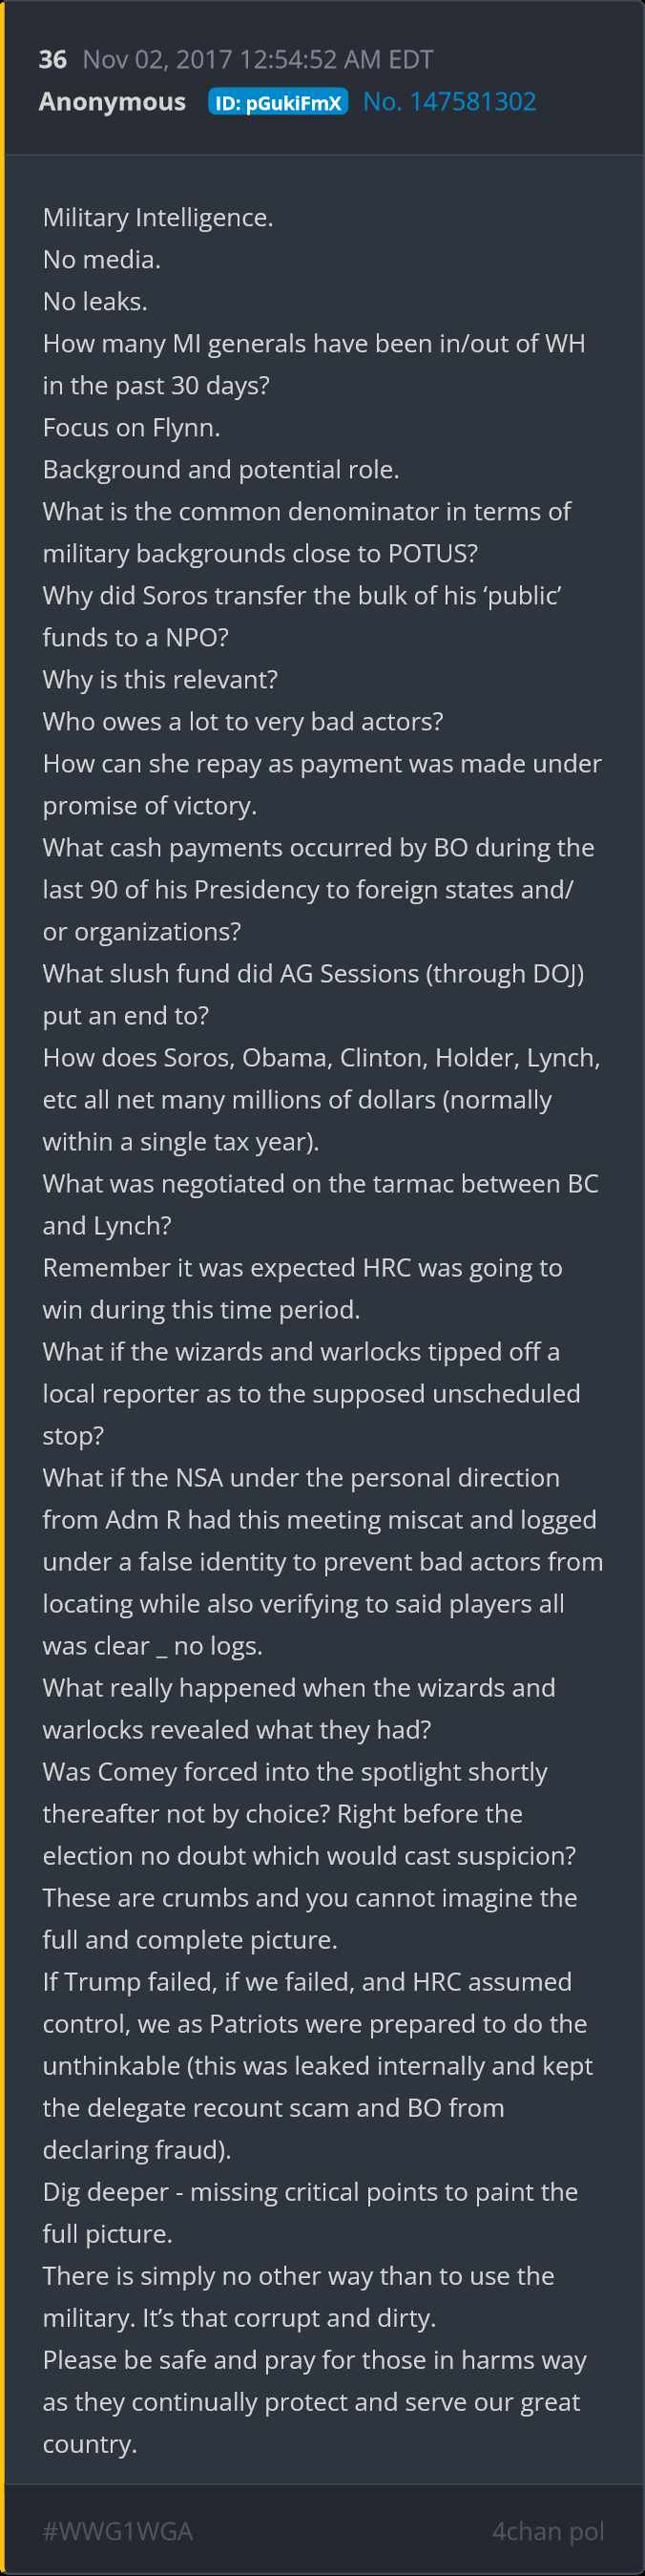Select the post index number 36
645x2576 pixels.
pyautogui.click(x=52, y=60)
